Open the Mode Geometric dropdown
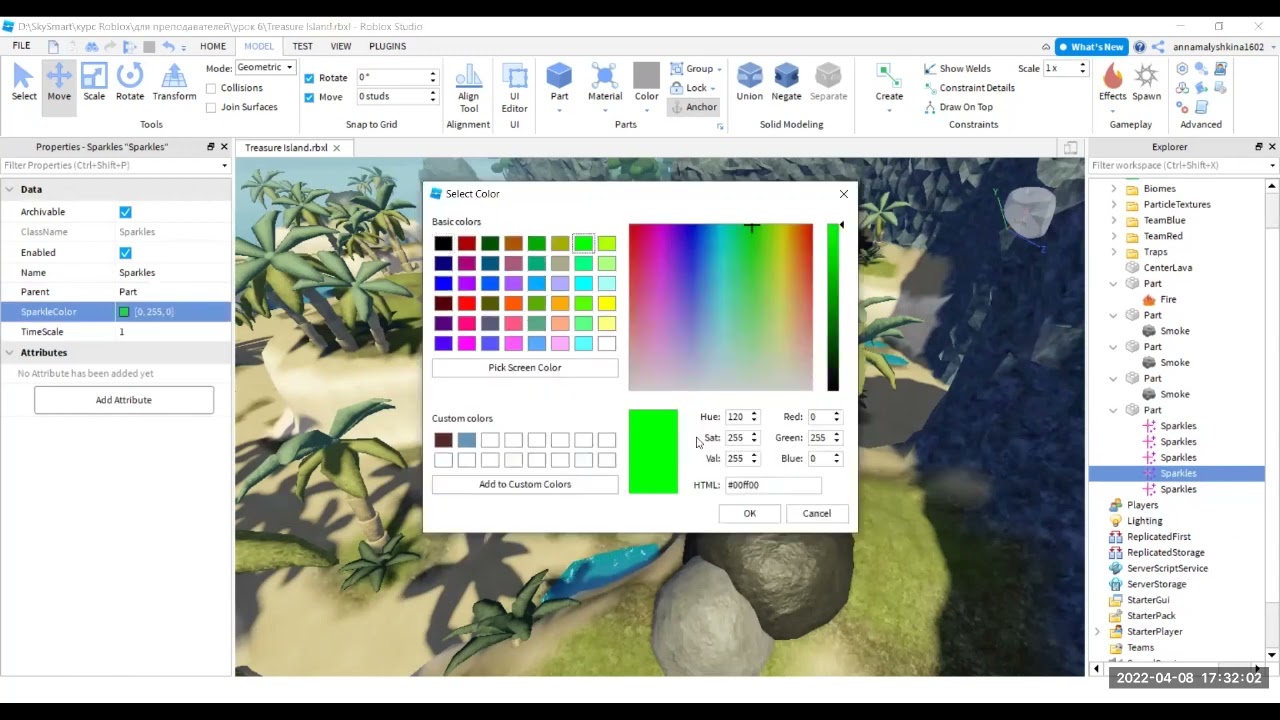The height and width of the screenshot is (720, 1280). coord(265,68)
